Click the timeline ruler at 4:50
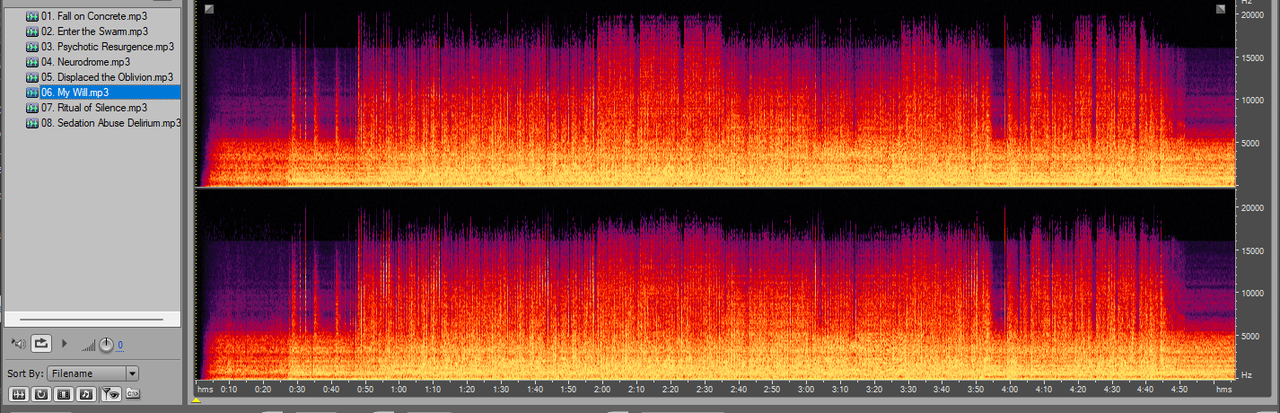The height and width of the screenshot is (413, 1280). [x=1179, y=389]
